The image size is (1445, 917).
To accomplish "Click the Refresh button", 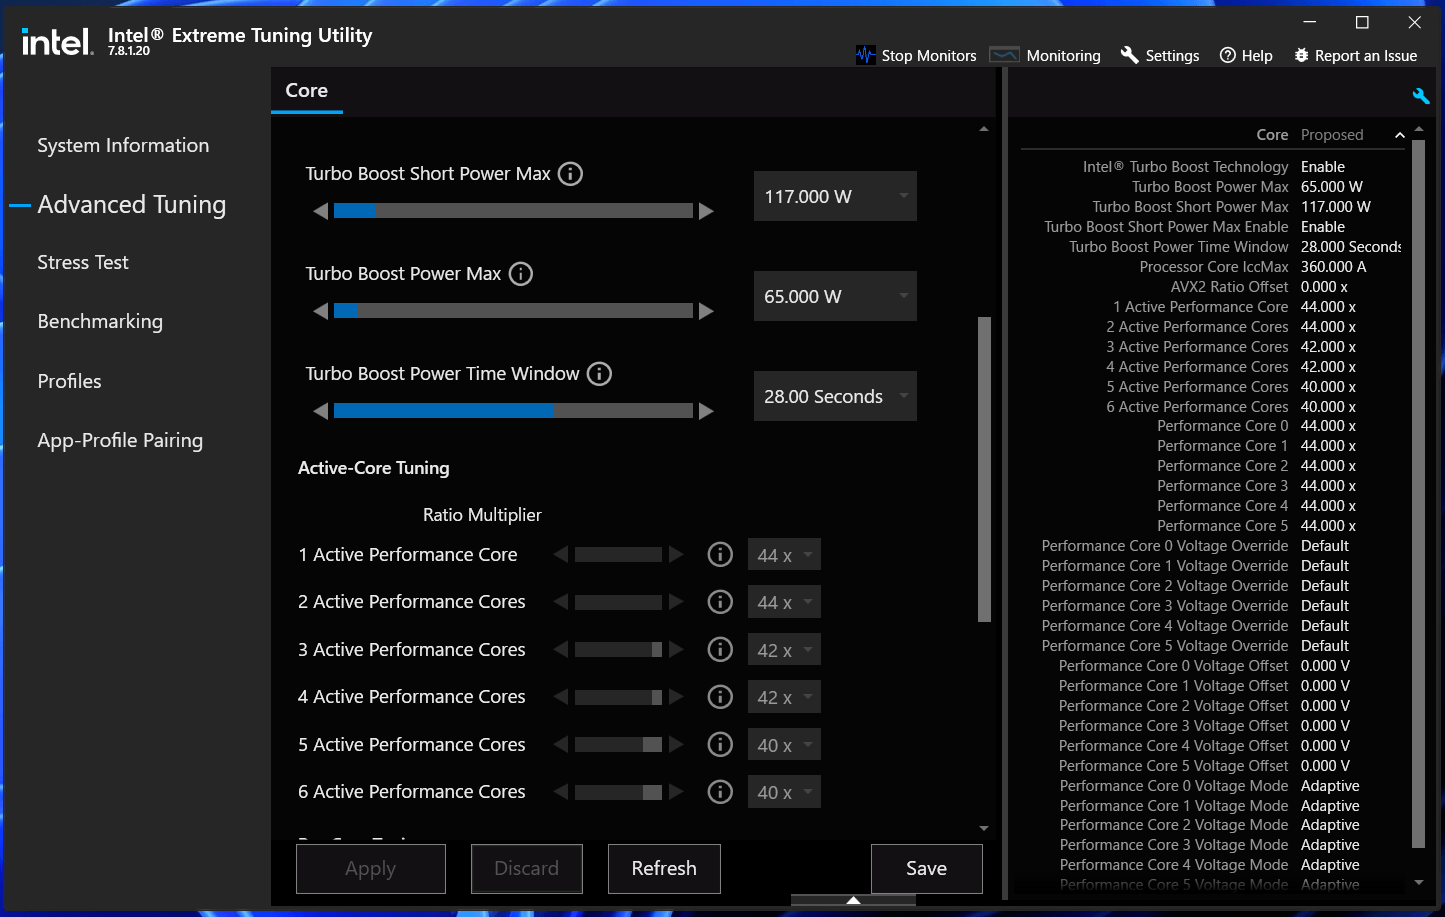I will (x=664, y=868).
